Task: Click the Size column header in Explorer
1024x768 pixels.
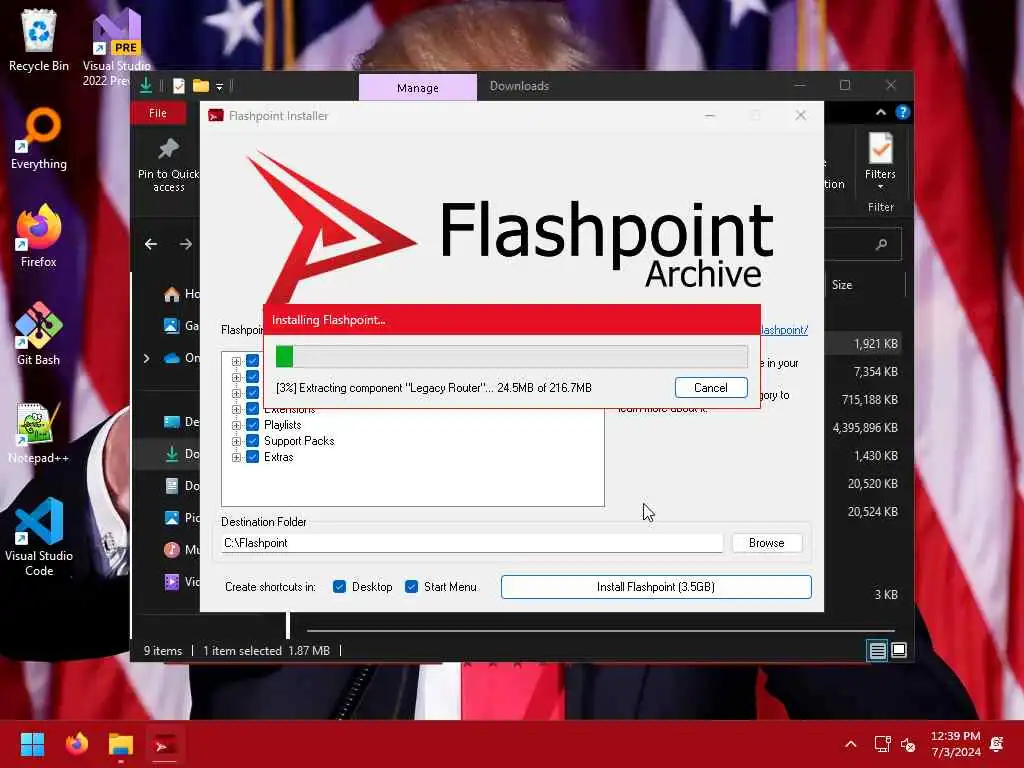Action: click(x=842, y=285)
